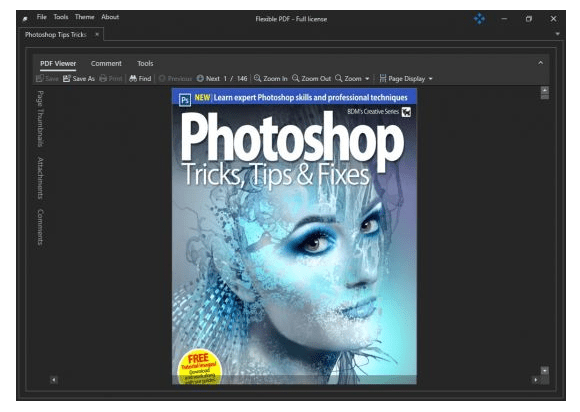The width and height of the screenshot is (580, 412).
Task: Click the Save As toolbar button
Action: (x=79, y=79)
